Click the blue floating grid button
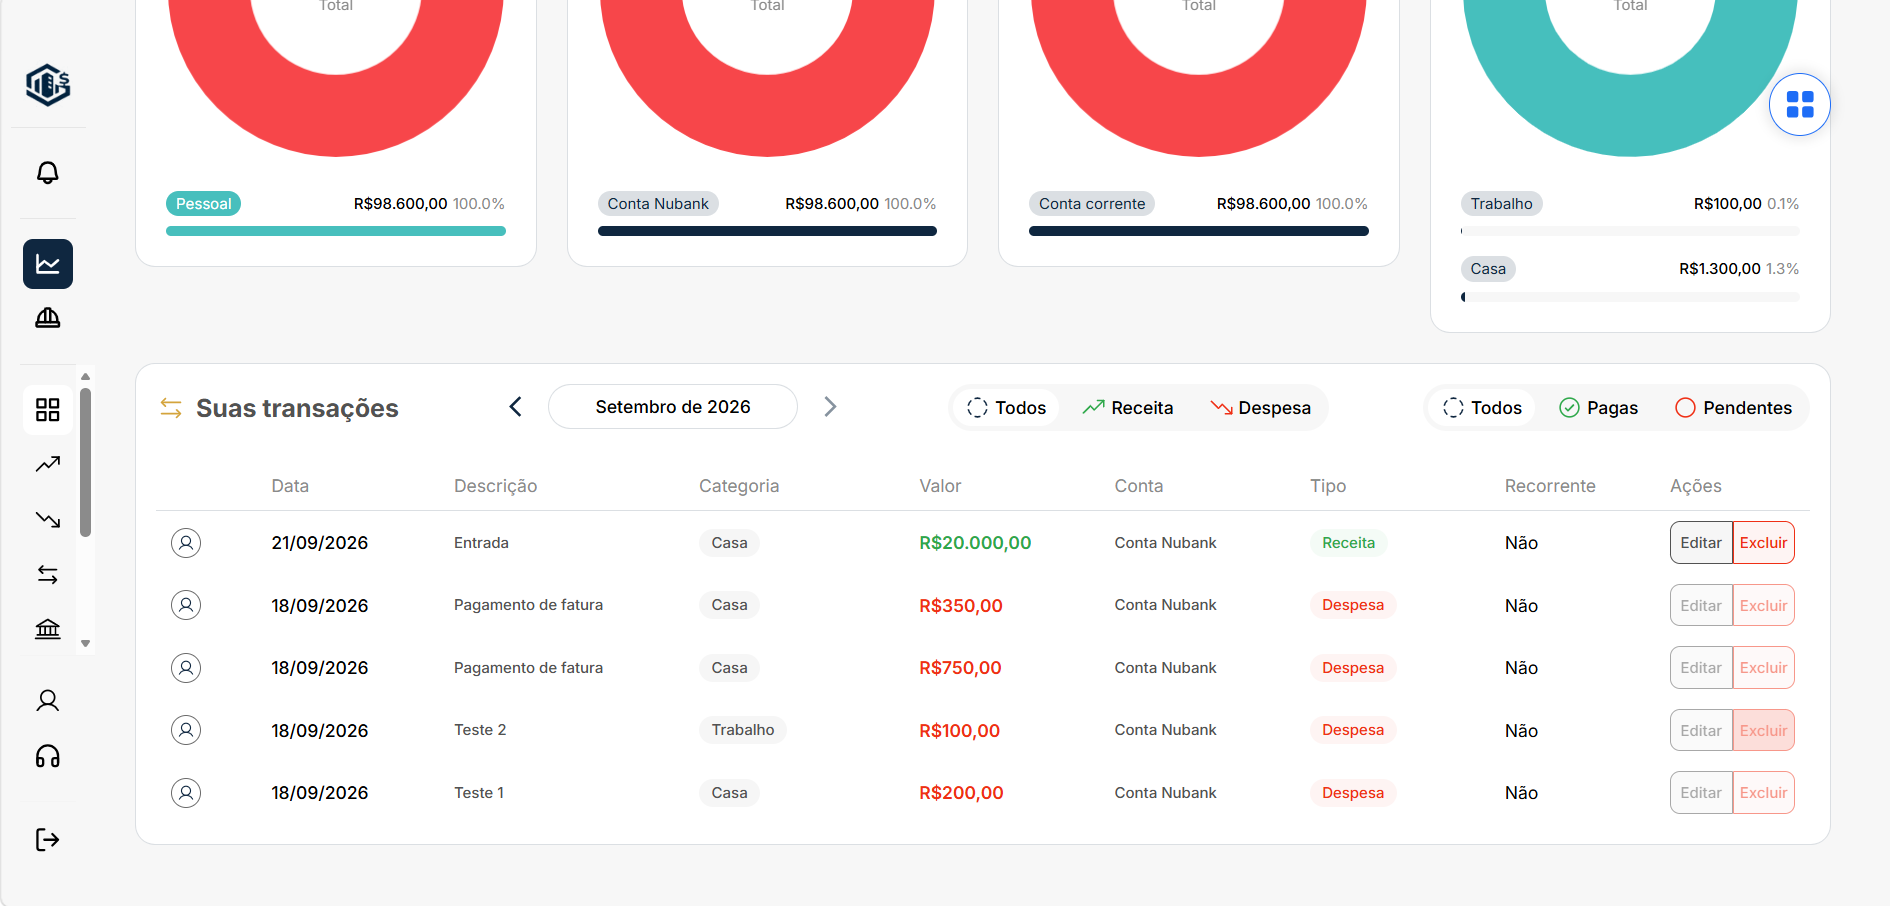1890x906 pixels. 1800,104
